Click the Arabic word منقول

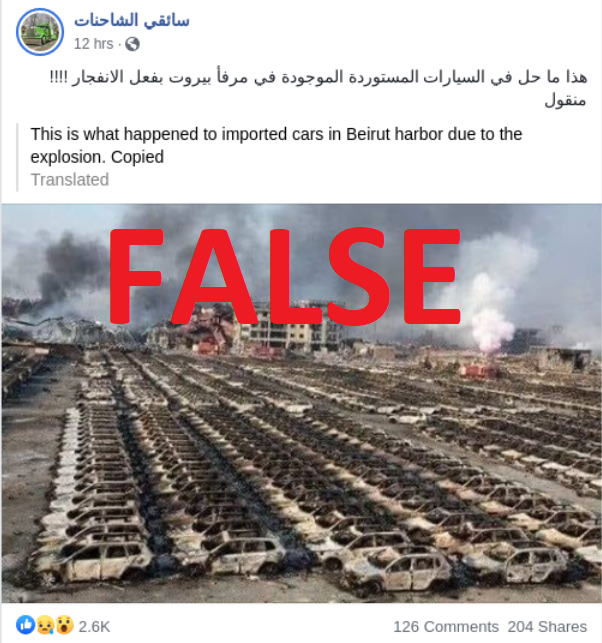566,100
